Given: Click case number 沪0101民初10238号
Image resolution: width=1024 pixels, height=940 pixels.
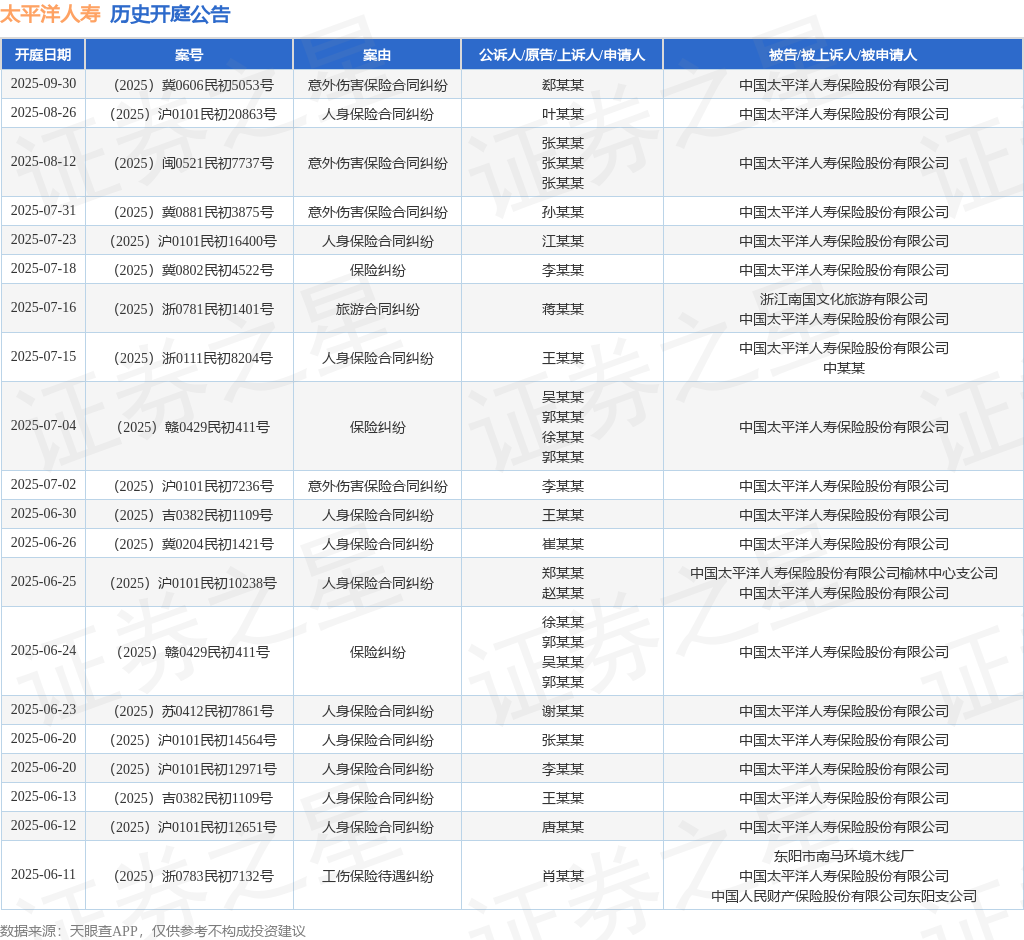Looking at the screenshot, I should click(x=193, y=583).
